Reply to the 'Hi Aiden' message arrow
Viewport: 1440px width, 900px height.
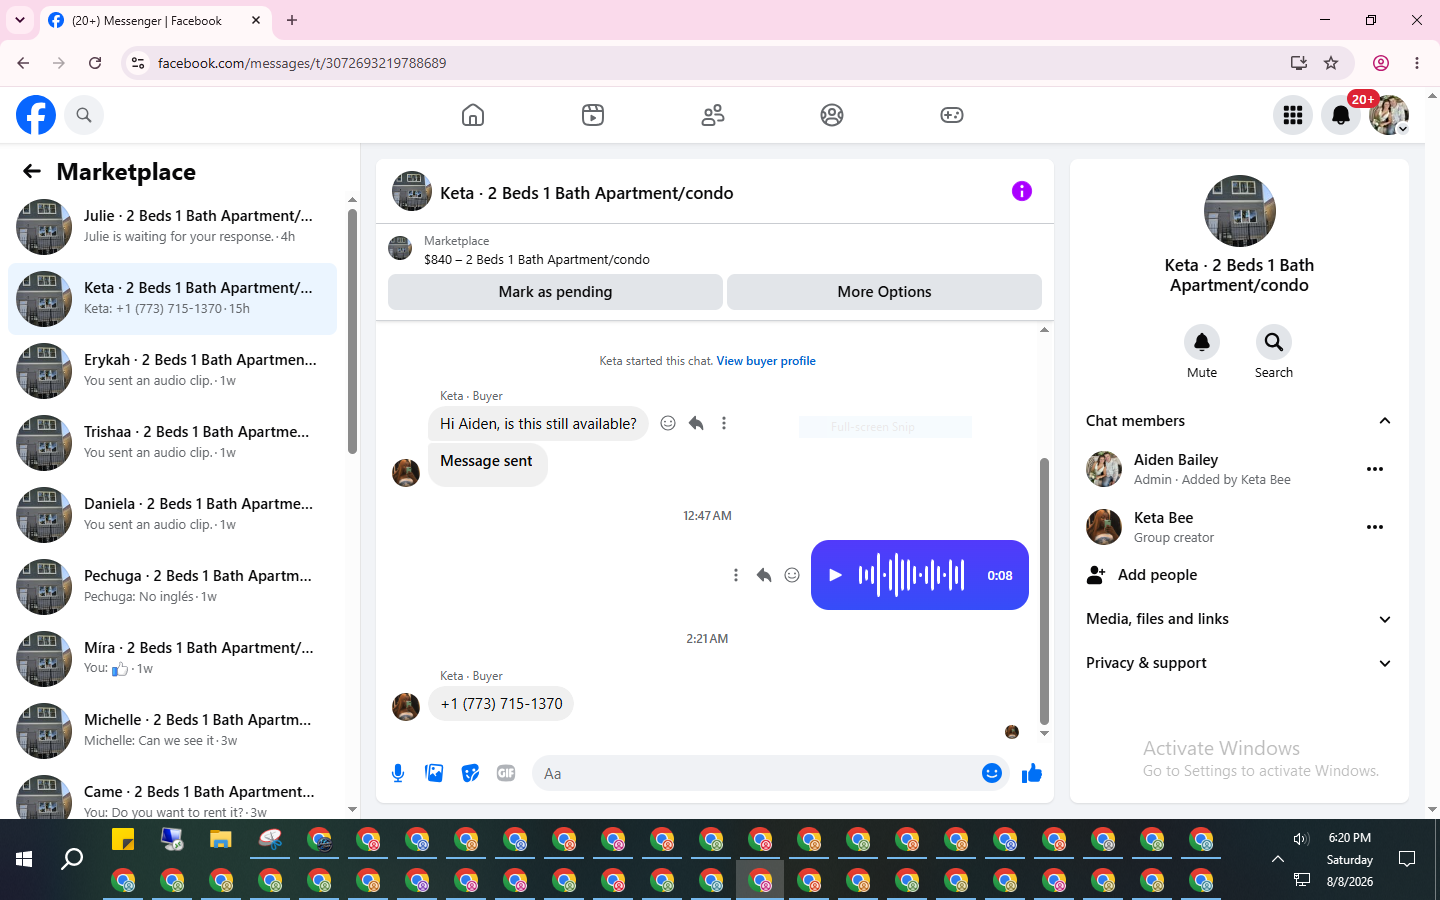pos(696,423)
